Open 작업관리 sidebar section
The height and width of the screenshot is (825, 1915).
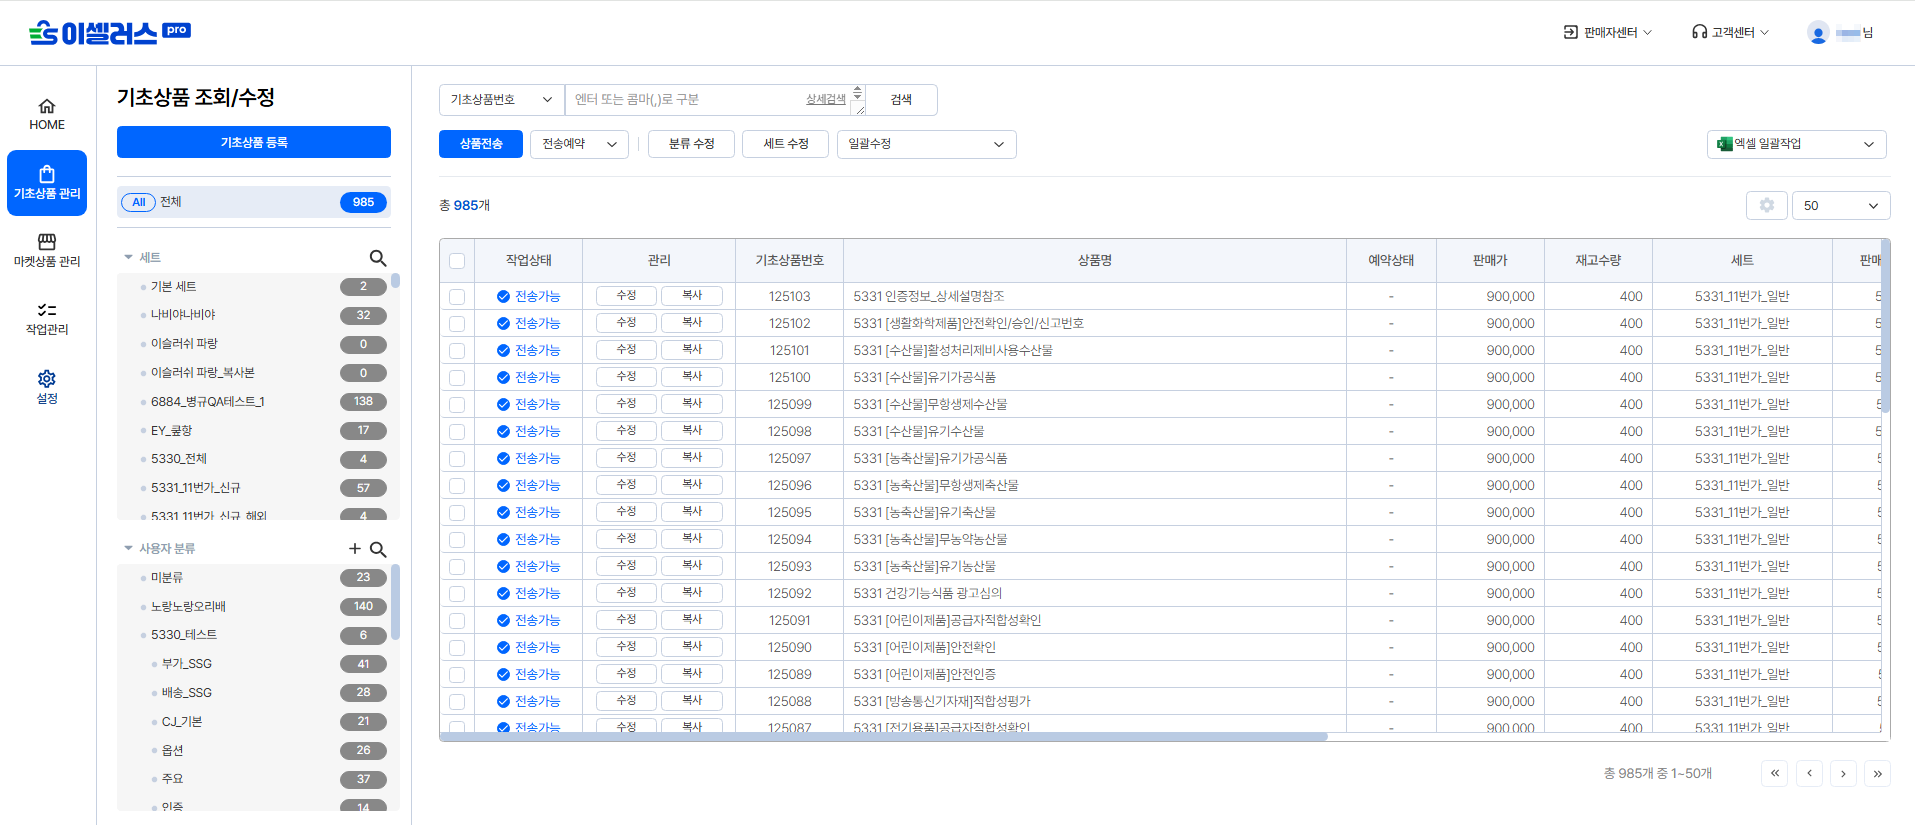click(47, 319)
